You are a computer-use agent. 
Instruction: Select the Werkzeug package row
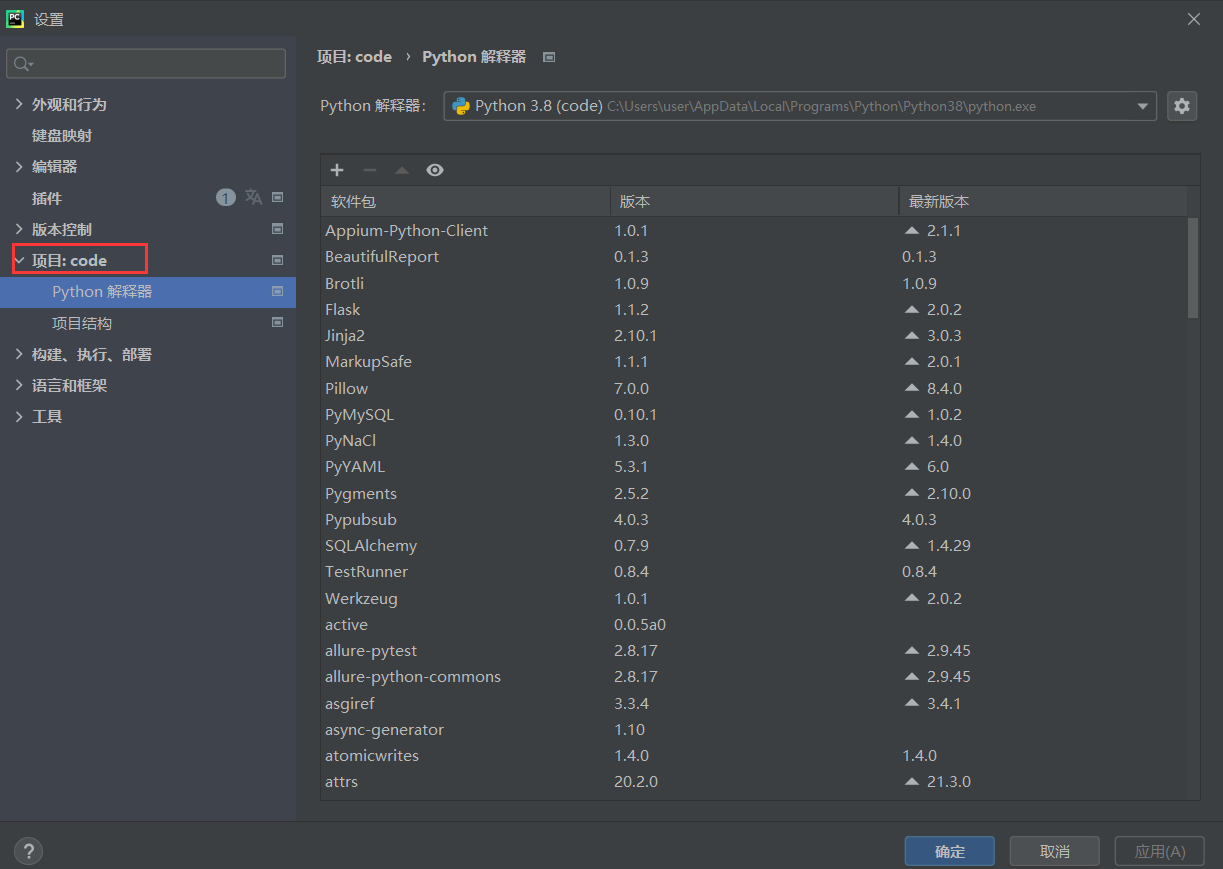click(x=754, y=598)
